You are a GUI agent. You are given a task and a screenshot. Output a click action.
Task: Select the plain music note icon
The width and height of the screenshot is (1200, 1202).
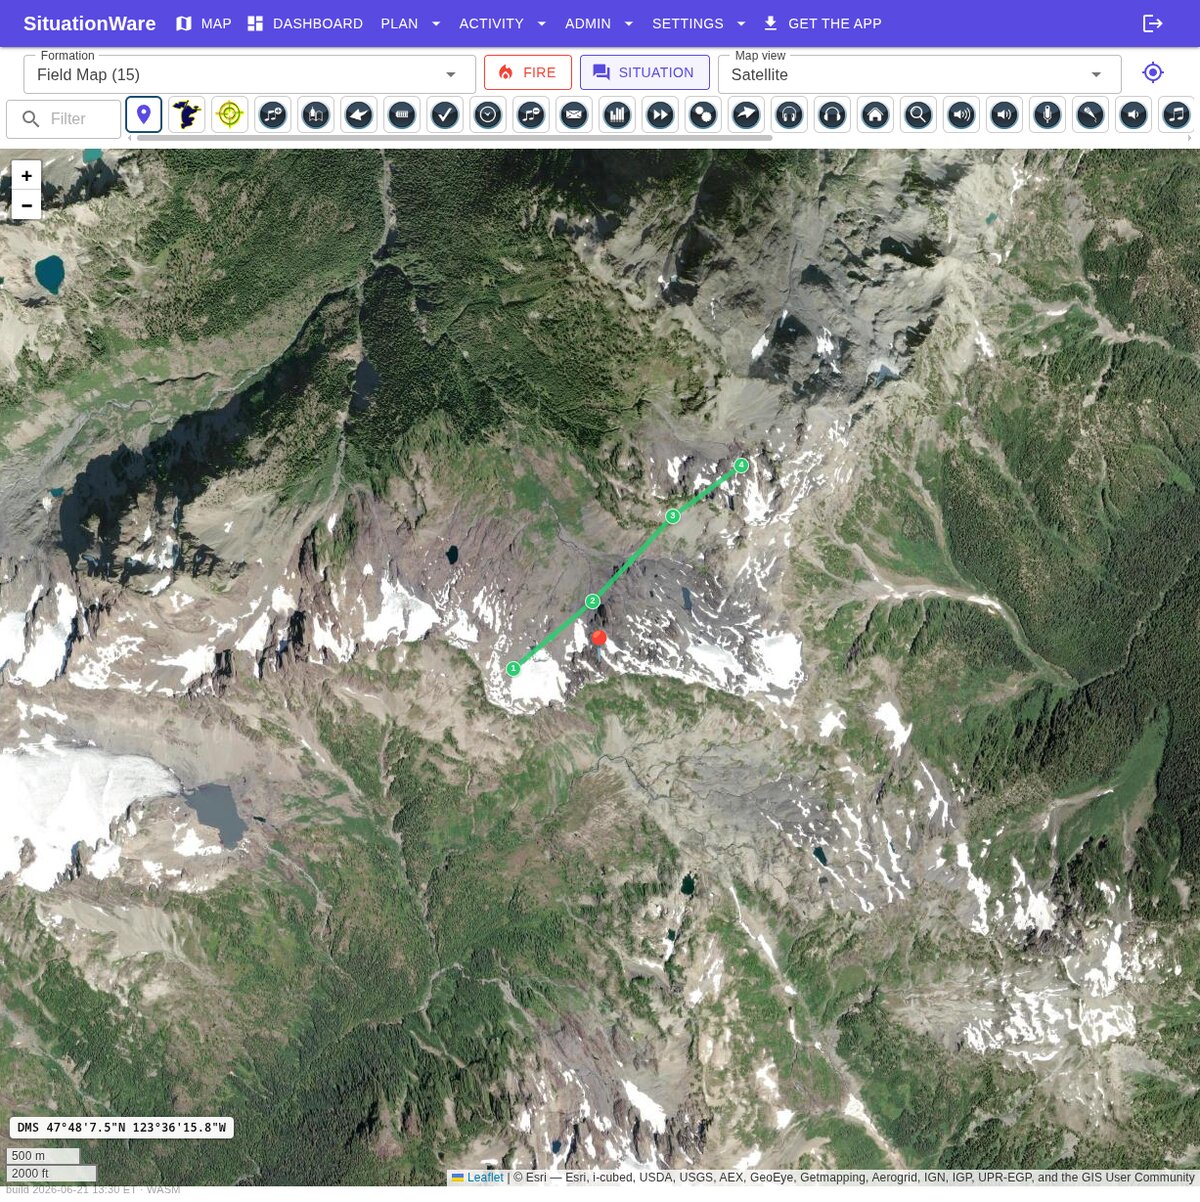[x=1176, y=115]
